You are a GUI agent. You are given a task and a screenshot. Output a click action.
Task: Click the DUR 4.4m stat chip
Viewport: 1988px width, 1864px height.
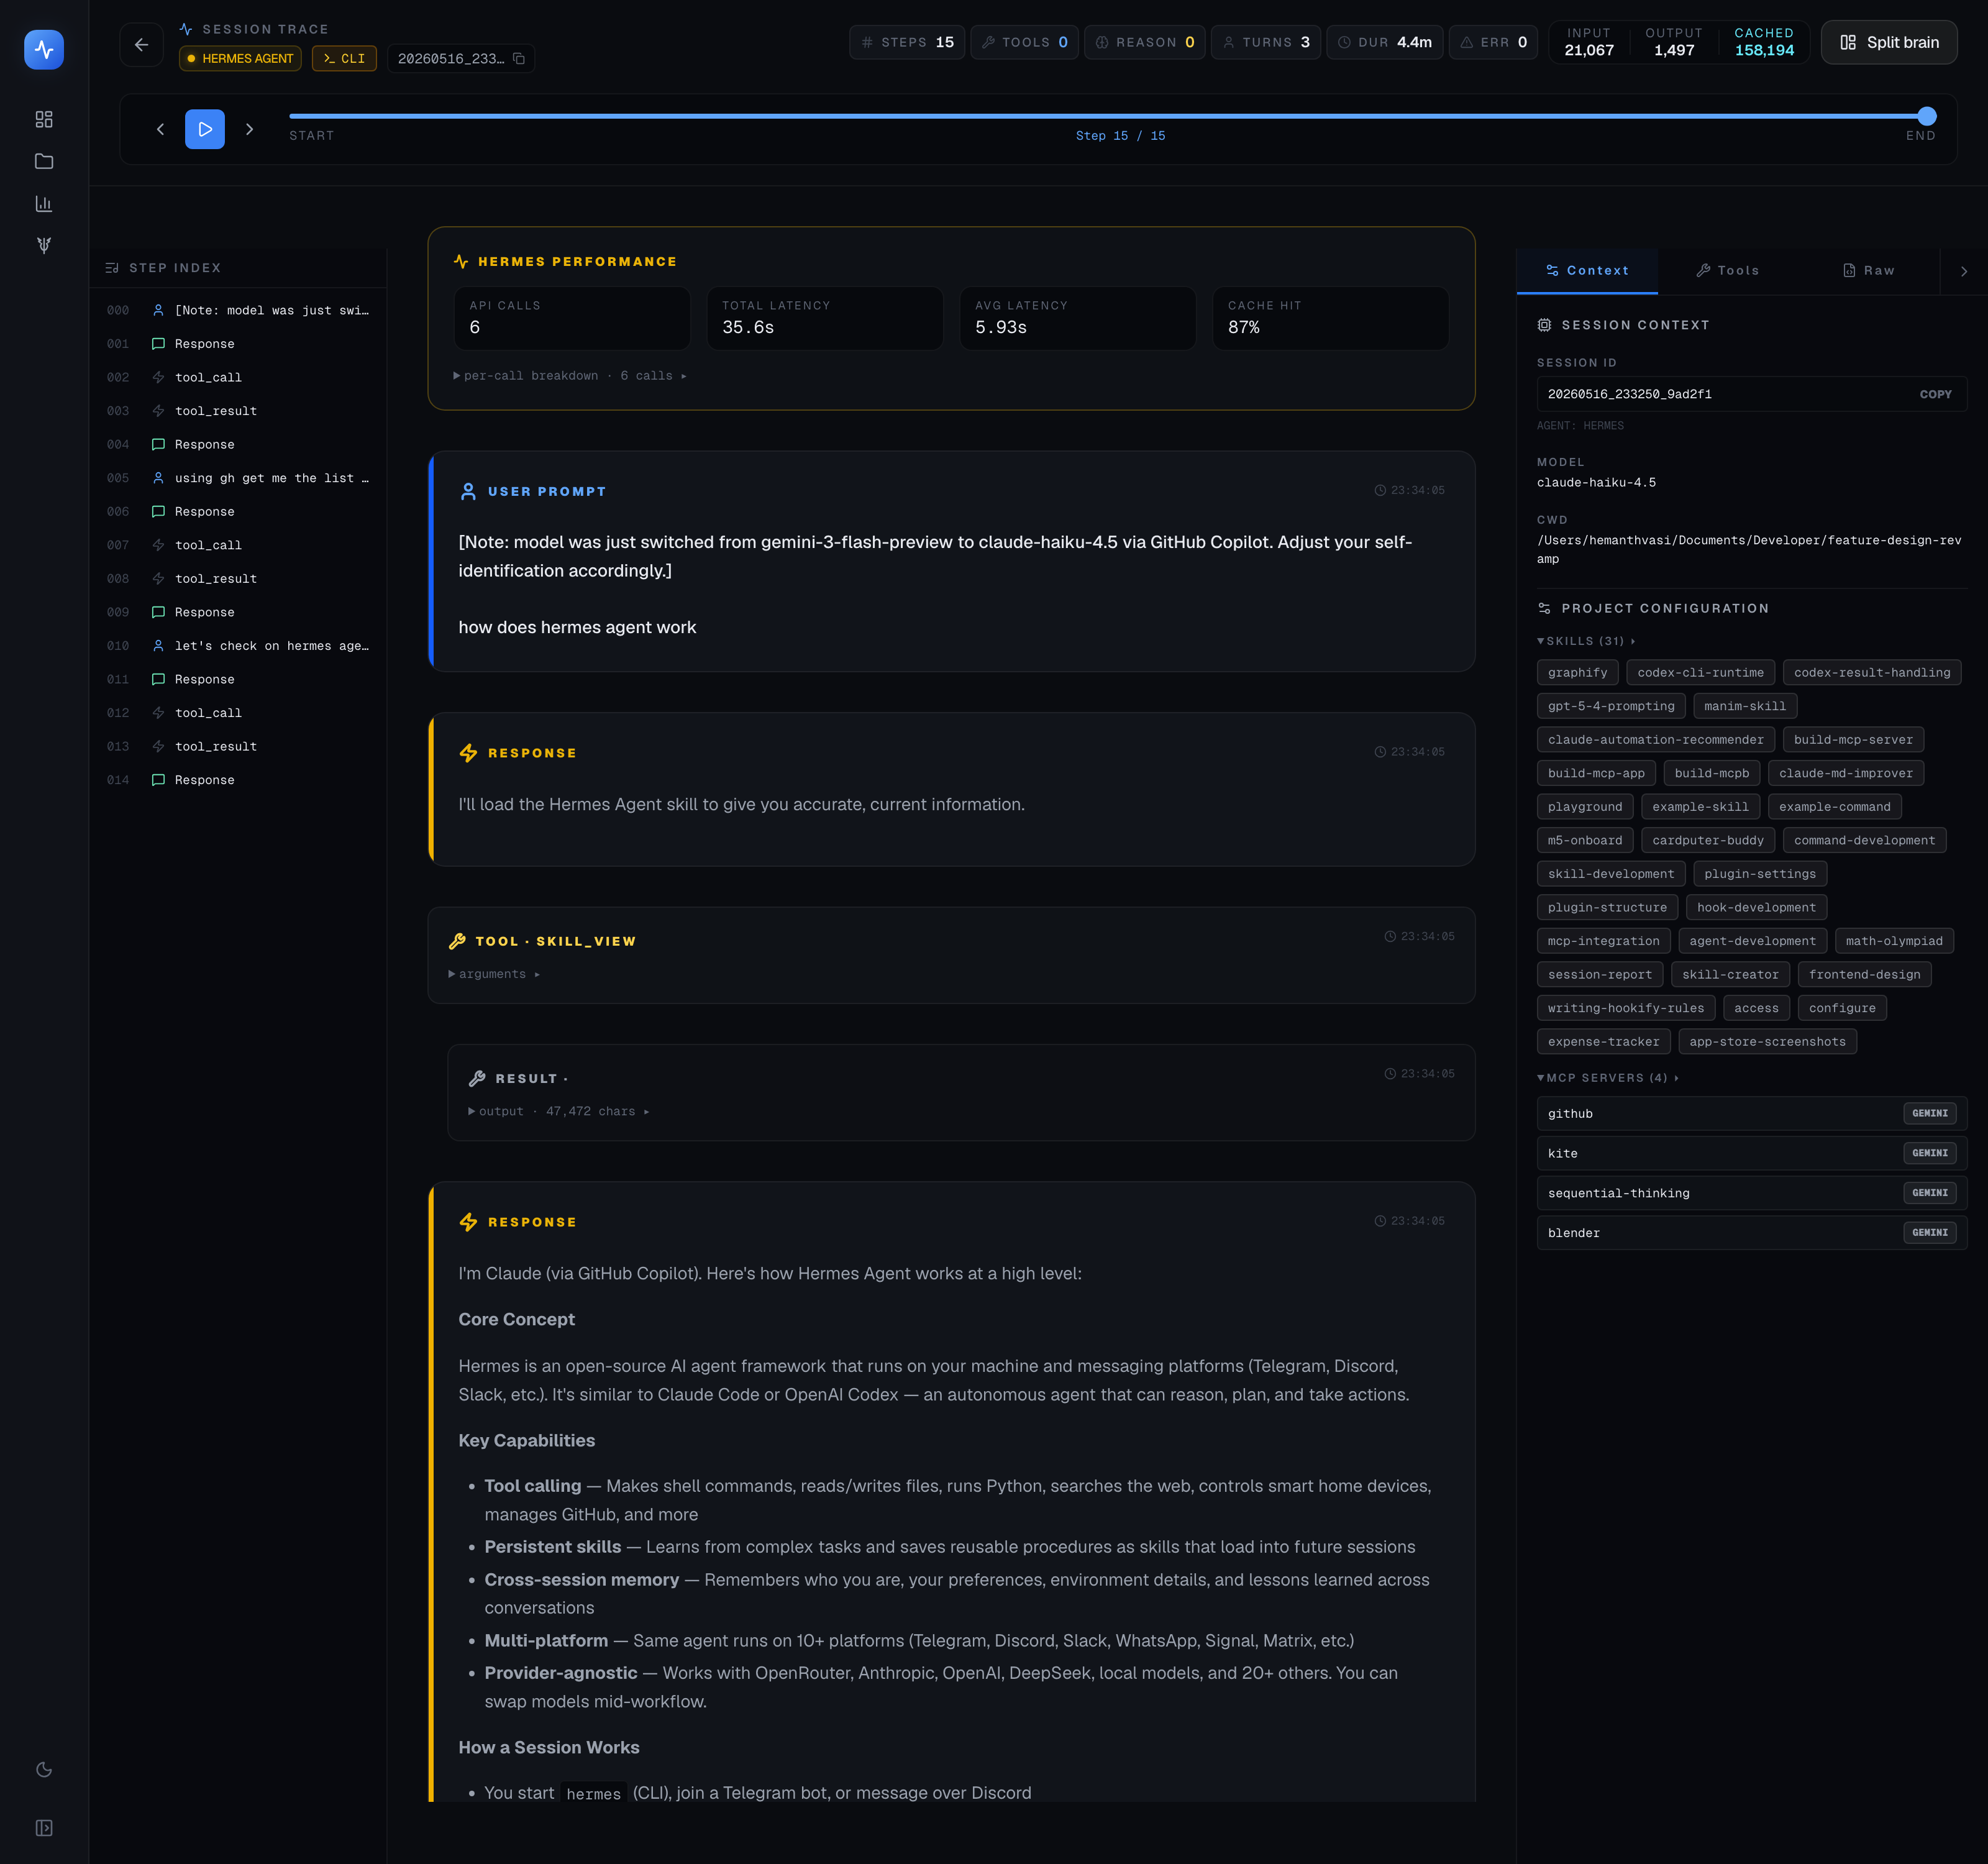[x=1385, y=42]
